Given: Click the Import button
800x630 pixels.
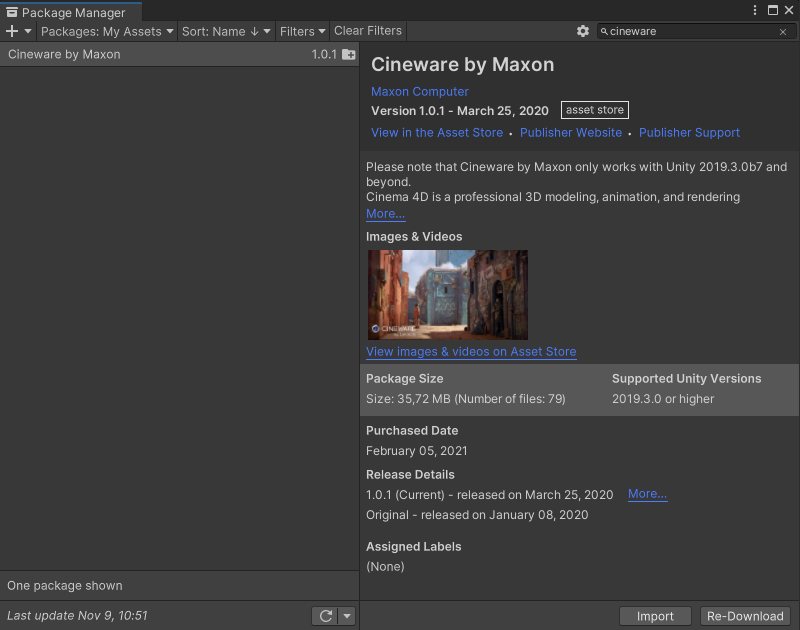Looking at the screenshot, I should coord(655,616).
